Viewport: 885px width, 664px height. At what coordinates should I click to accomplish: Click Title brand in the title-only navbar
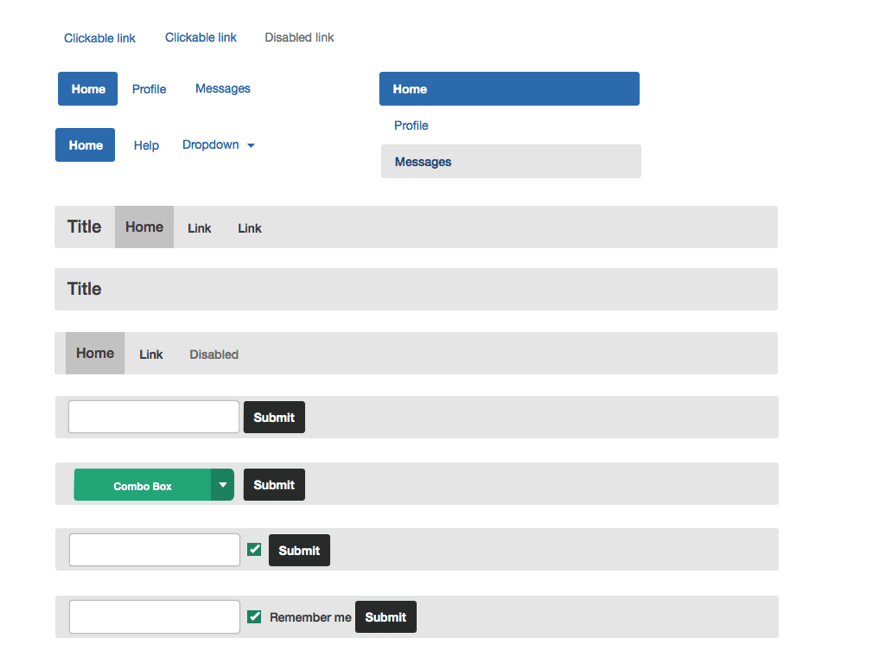[x=84, y=289]
